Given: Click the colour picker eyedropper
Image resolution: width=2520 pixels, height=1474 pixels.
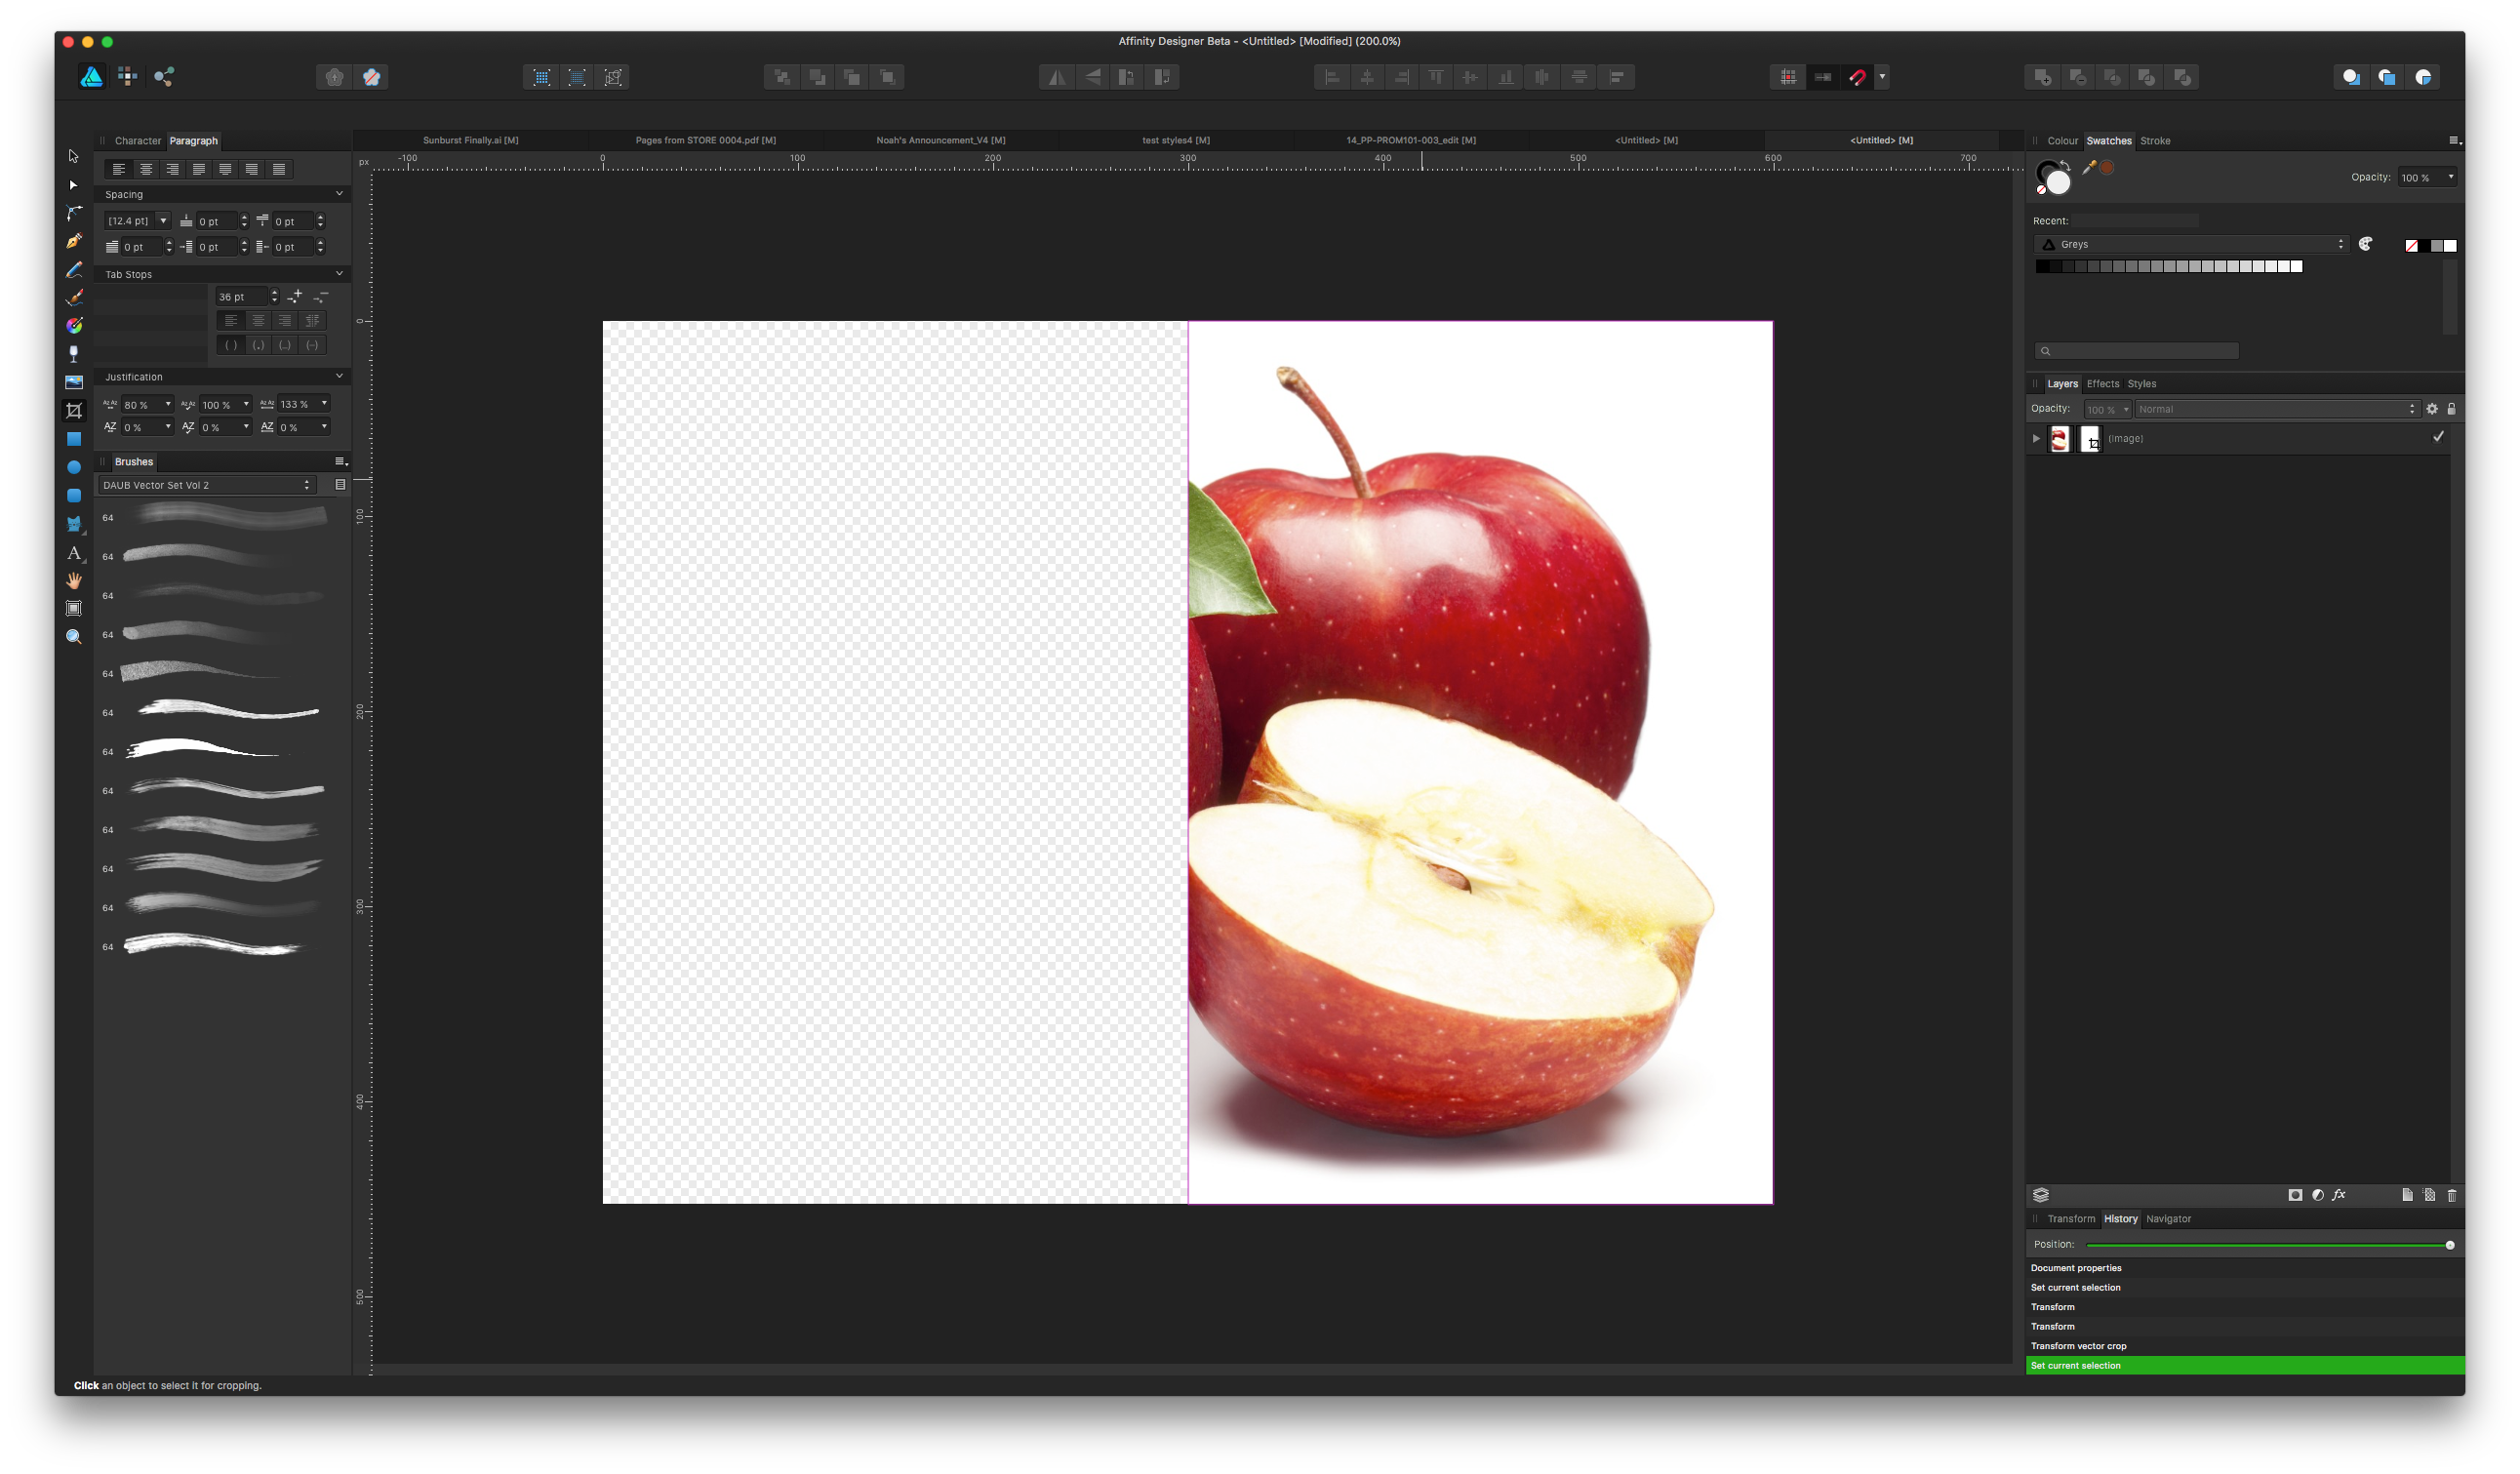Looking at the screenshot, I should tap(2089, 167).
